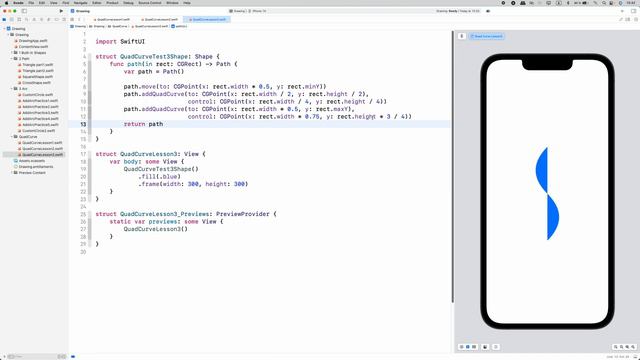Click the editor vertical scrollbar
The height and width of the screenshot is (360, 640).
click(x=453, y=167)
